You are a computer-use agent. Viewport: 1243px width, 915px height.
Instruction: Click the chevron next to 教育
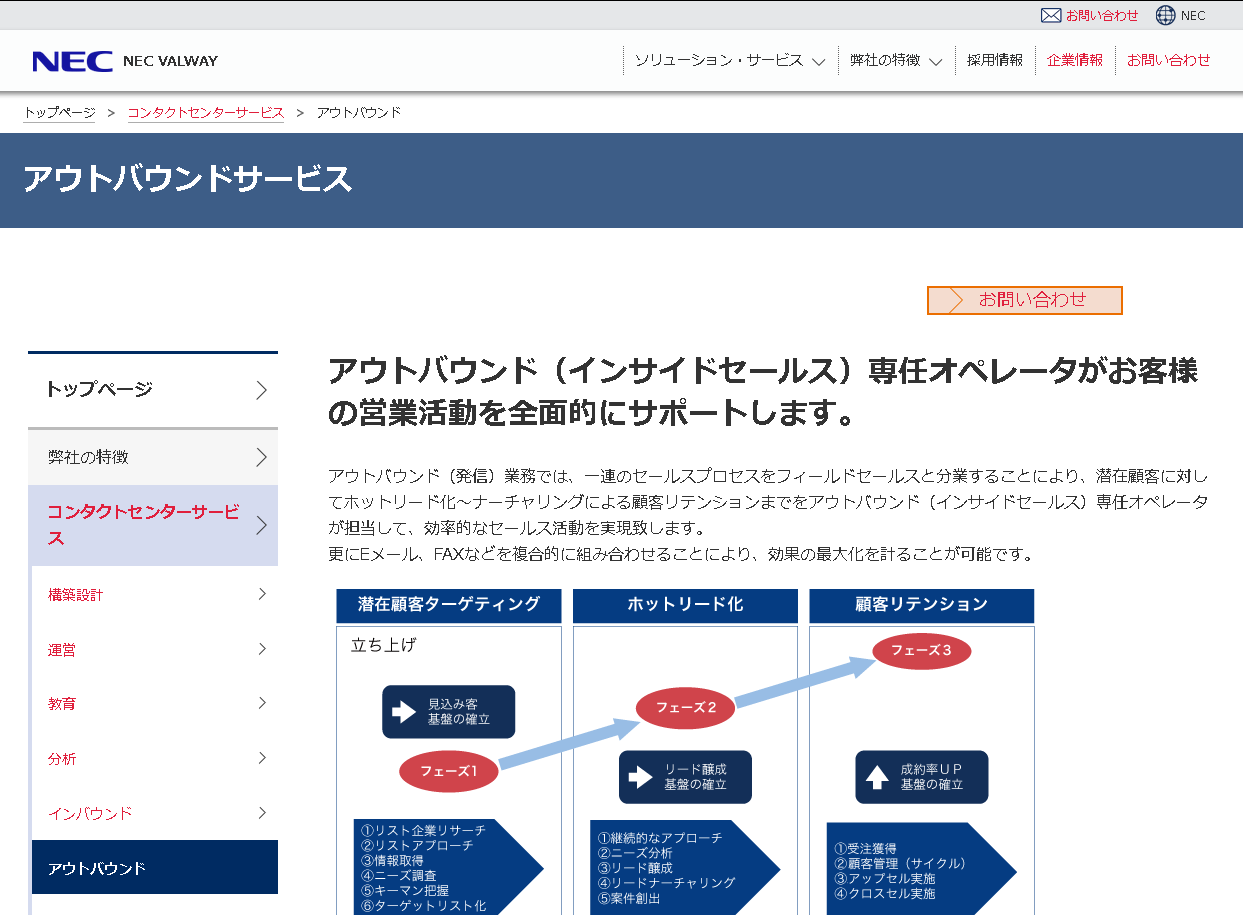coord(262,703)
